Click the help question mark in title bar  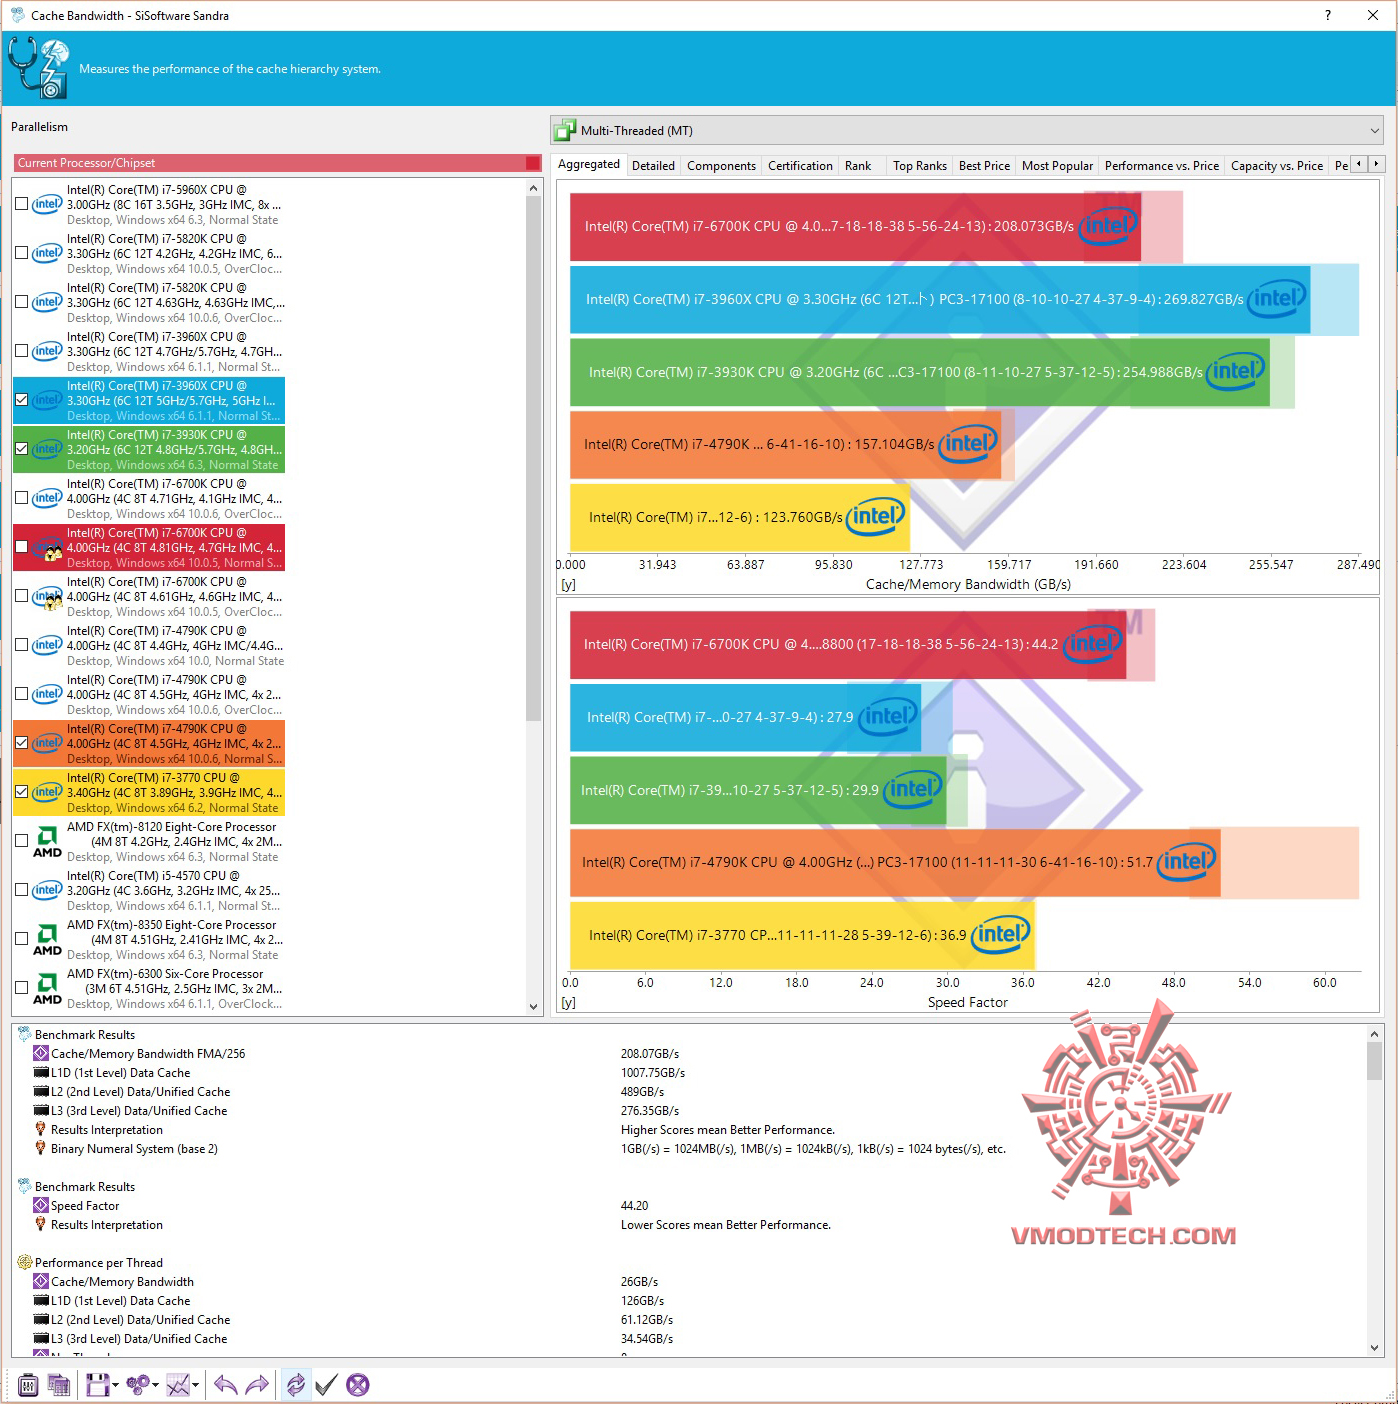[x=1328, y=15]
